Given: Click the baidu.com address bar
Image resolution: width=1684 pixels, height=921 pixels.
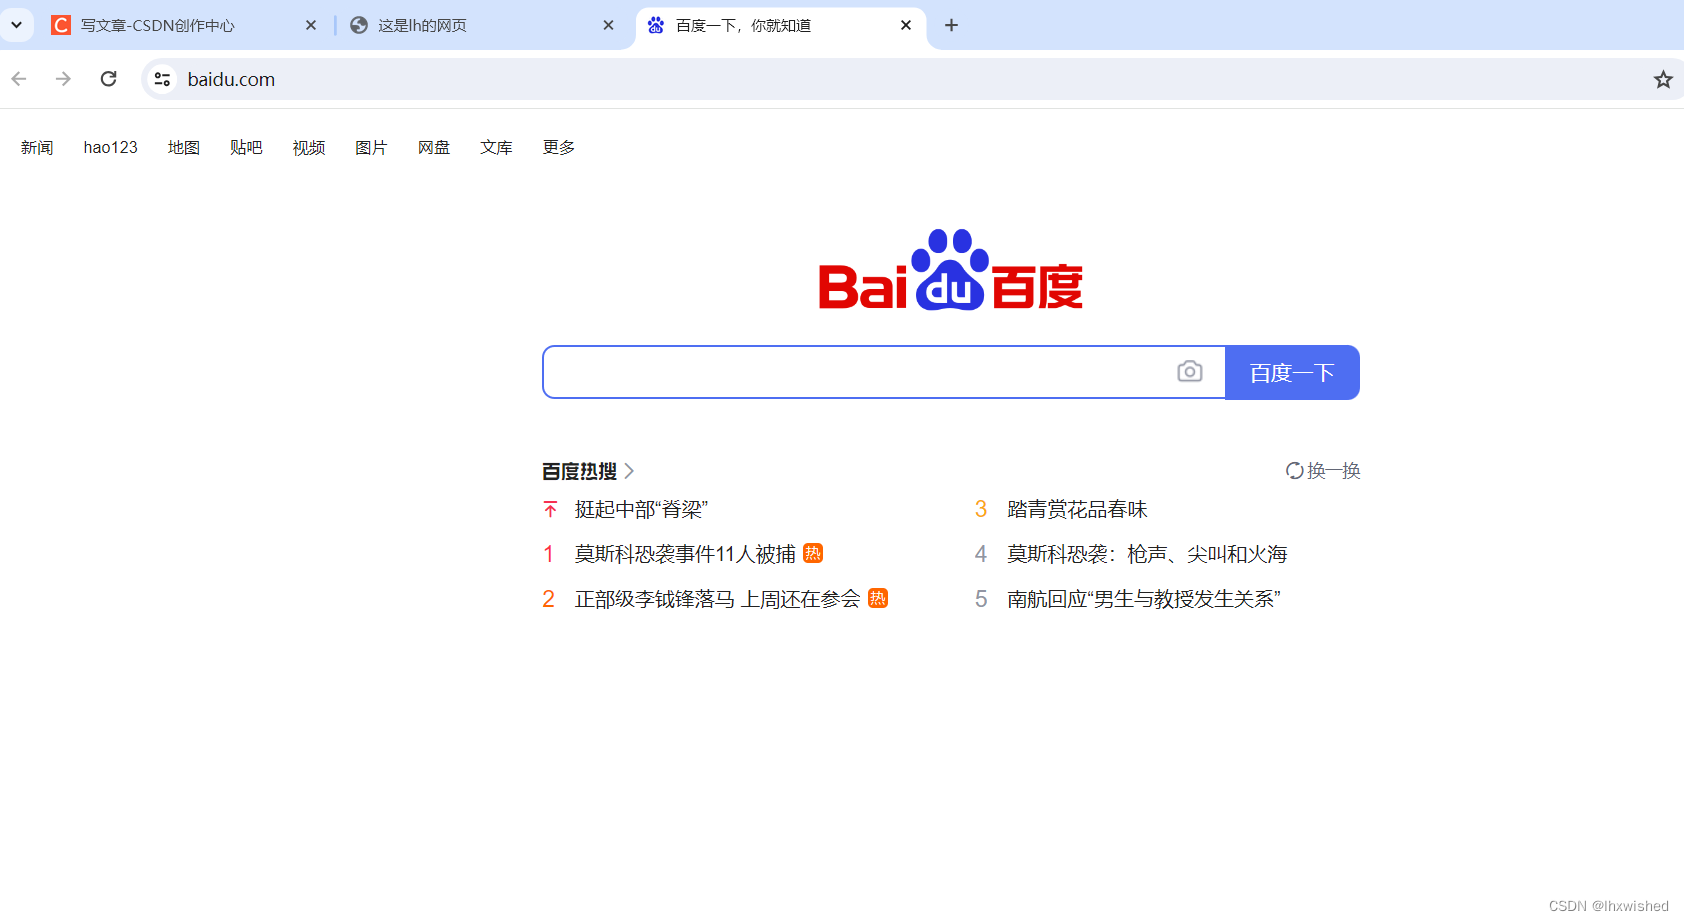Looking at the screenshot, I should click(910, 79).
